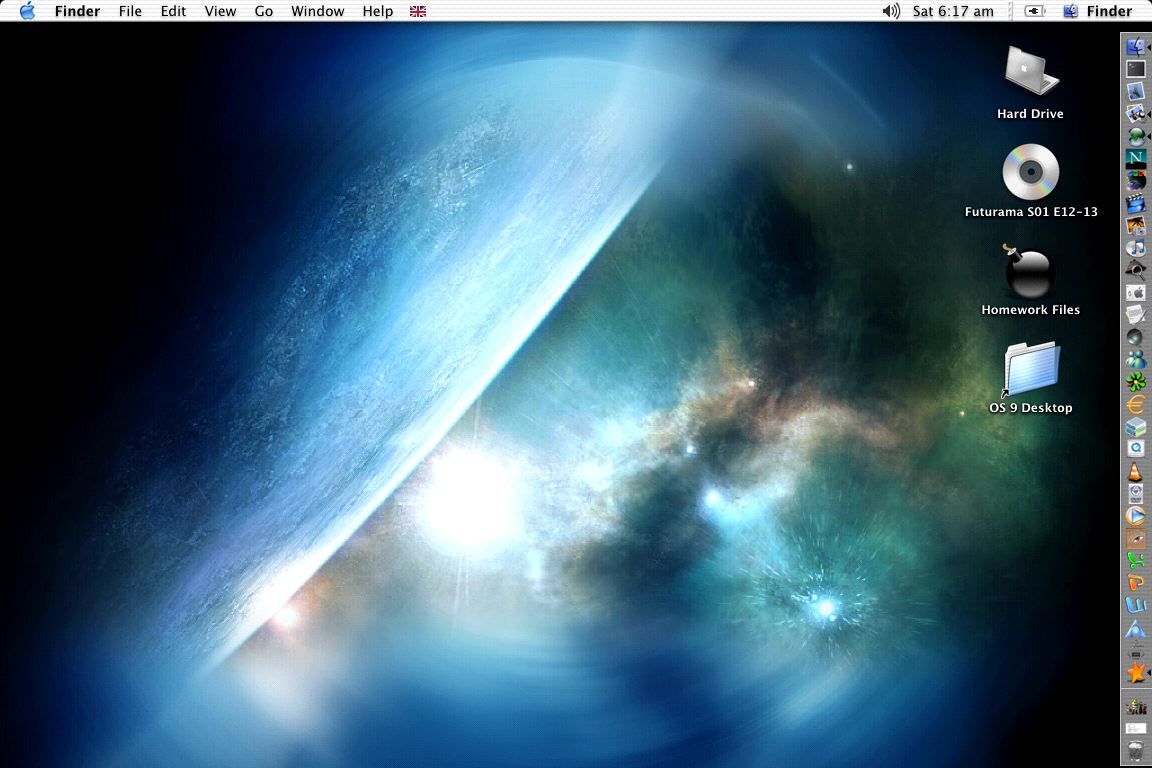Open MSN Messenger in the dock
This screenshot has width=1152, height=768.
click(1136, 359)
